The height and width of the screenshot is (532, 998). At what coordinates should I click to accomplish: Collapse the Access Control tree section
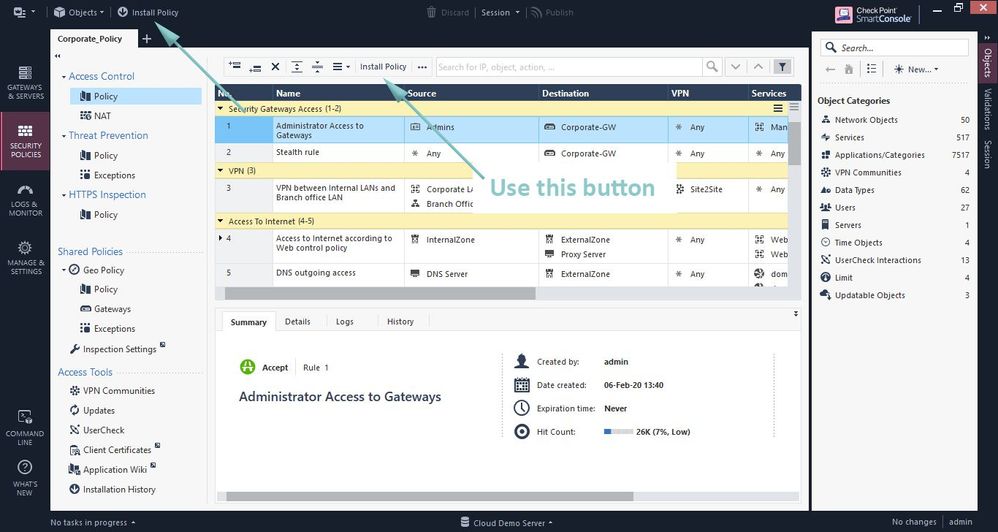click(63, 77)
